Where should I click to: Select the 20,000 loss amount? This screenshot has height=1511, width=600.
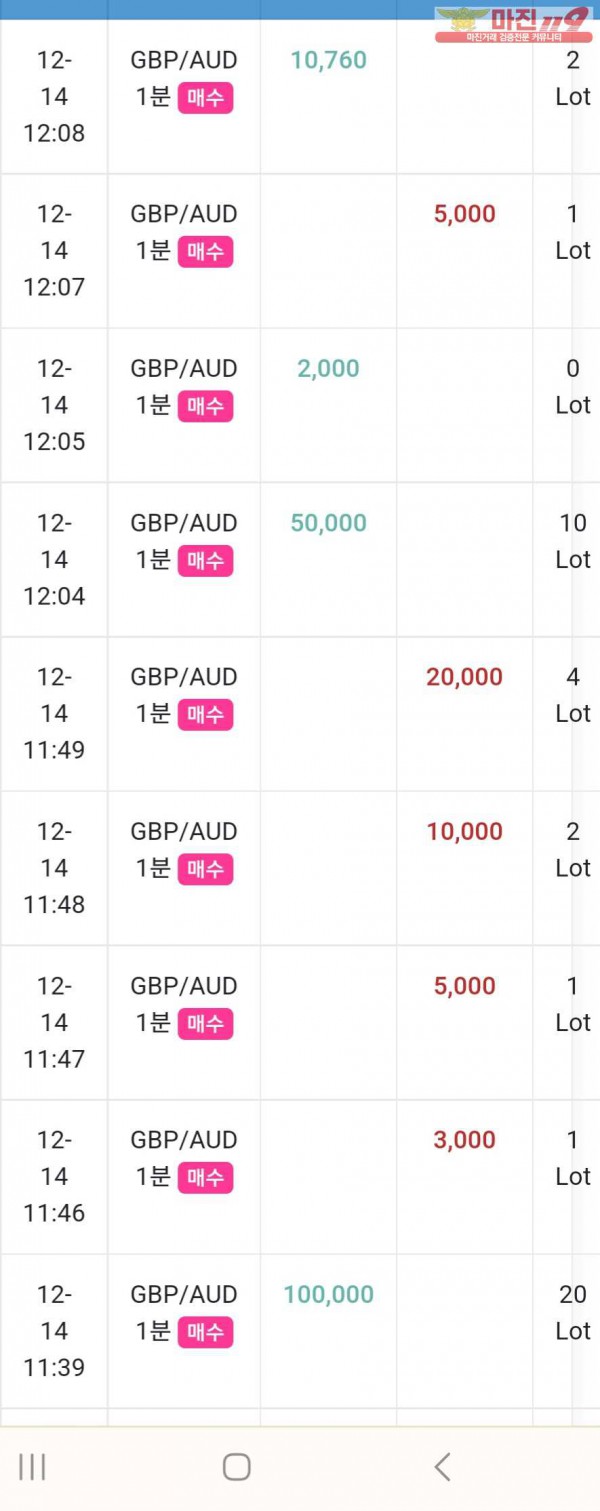coord(465,677)
